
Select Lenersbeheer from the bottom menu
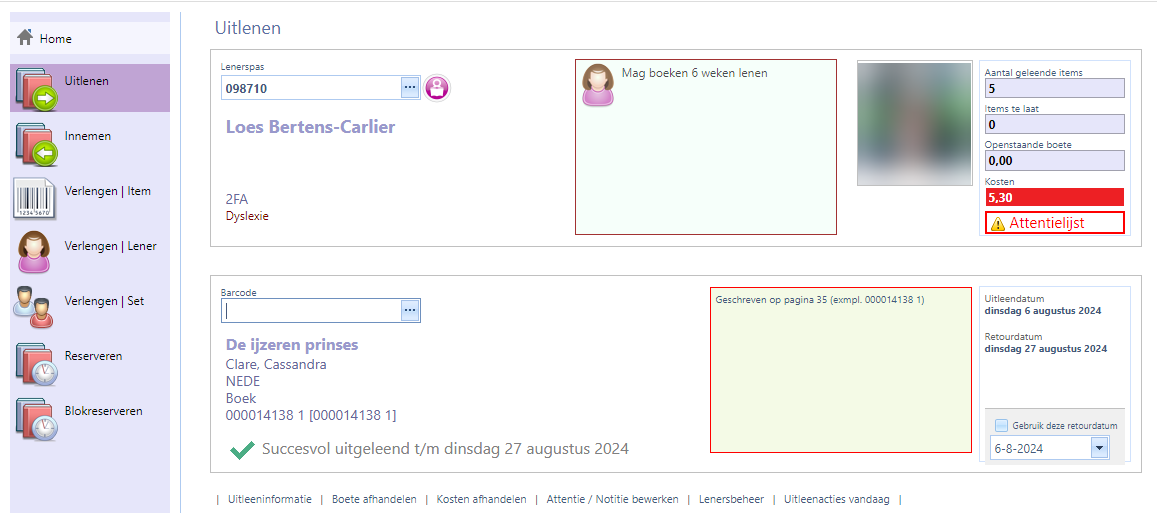click(x=731, y=499)
